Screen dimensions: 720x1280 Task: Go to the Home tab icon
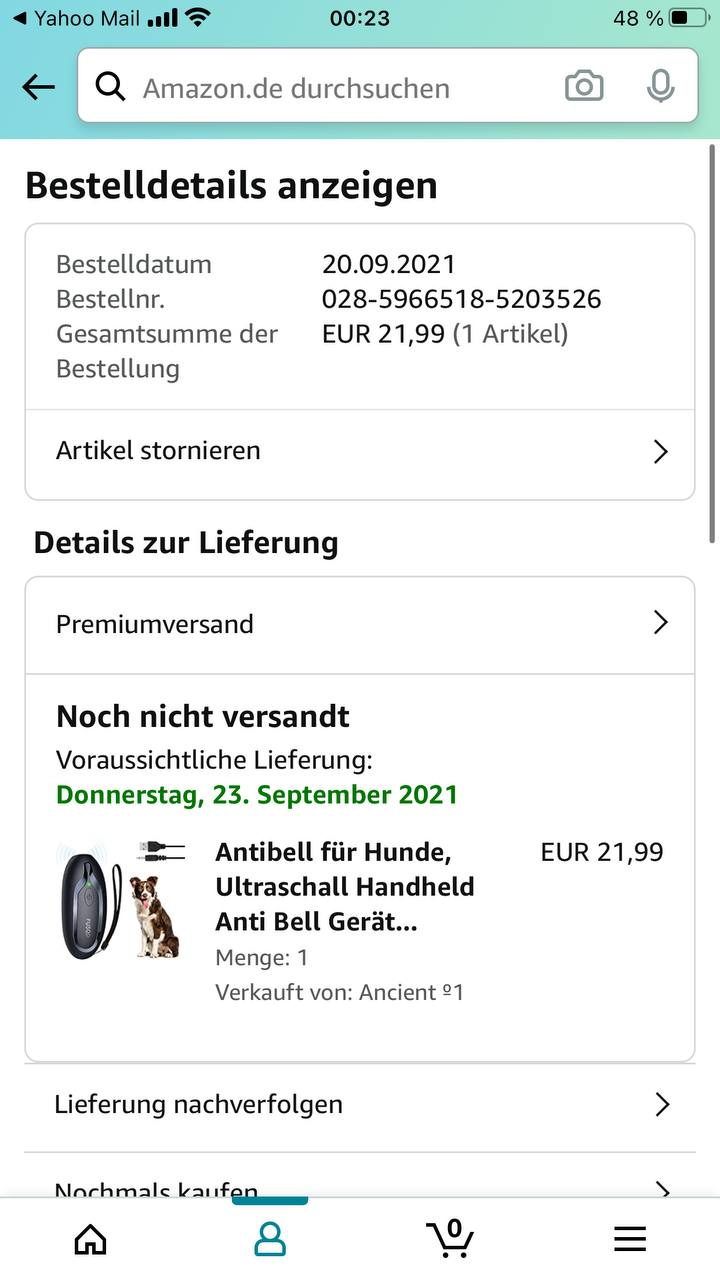(90, 1240)
